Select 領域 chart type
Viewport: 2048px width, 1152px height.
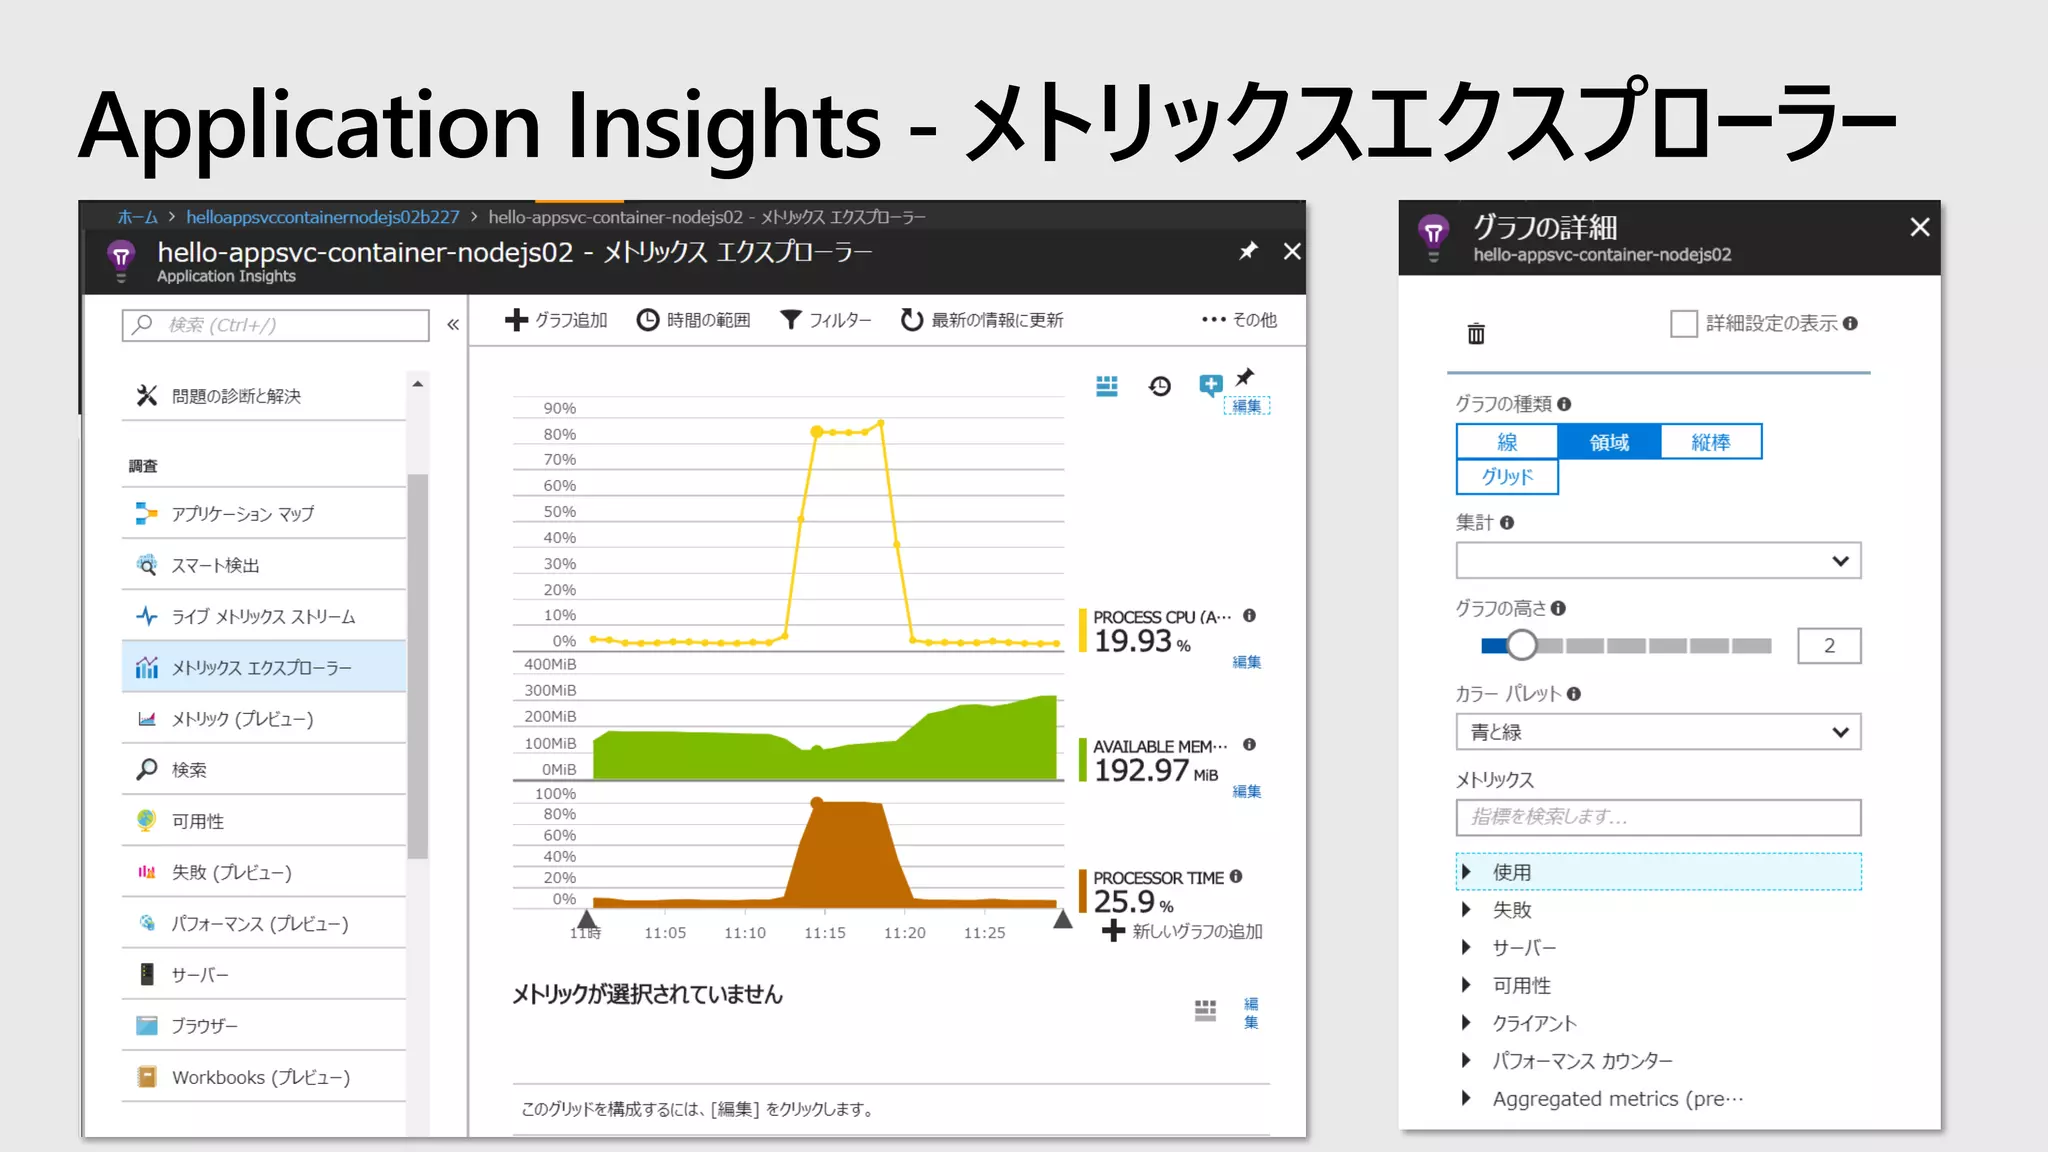point(1609,442)
